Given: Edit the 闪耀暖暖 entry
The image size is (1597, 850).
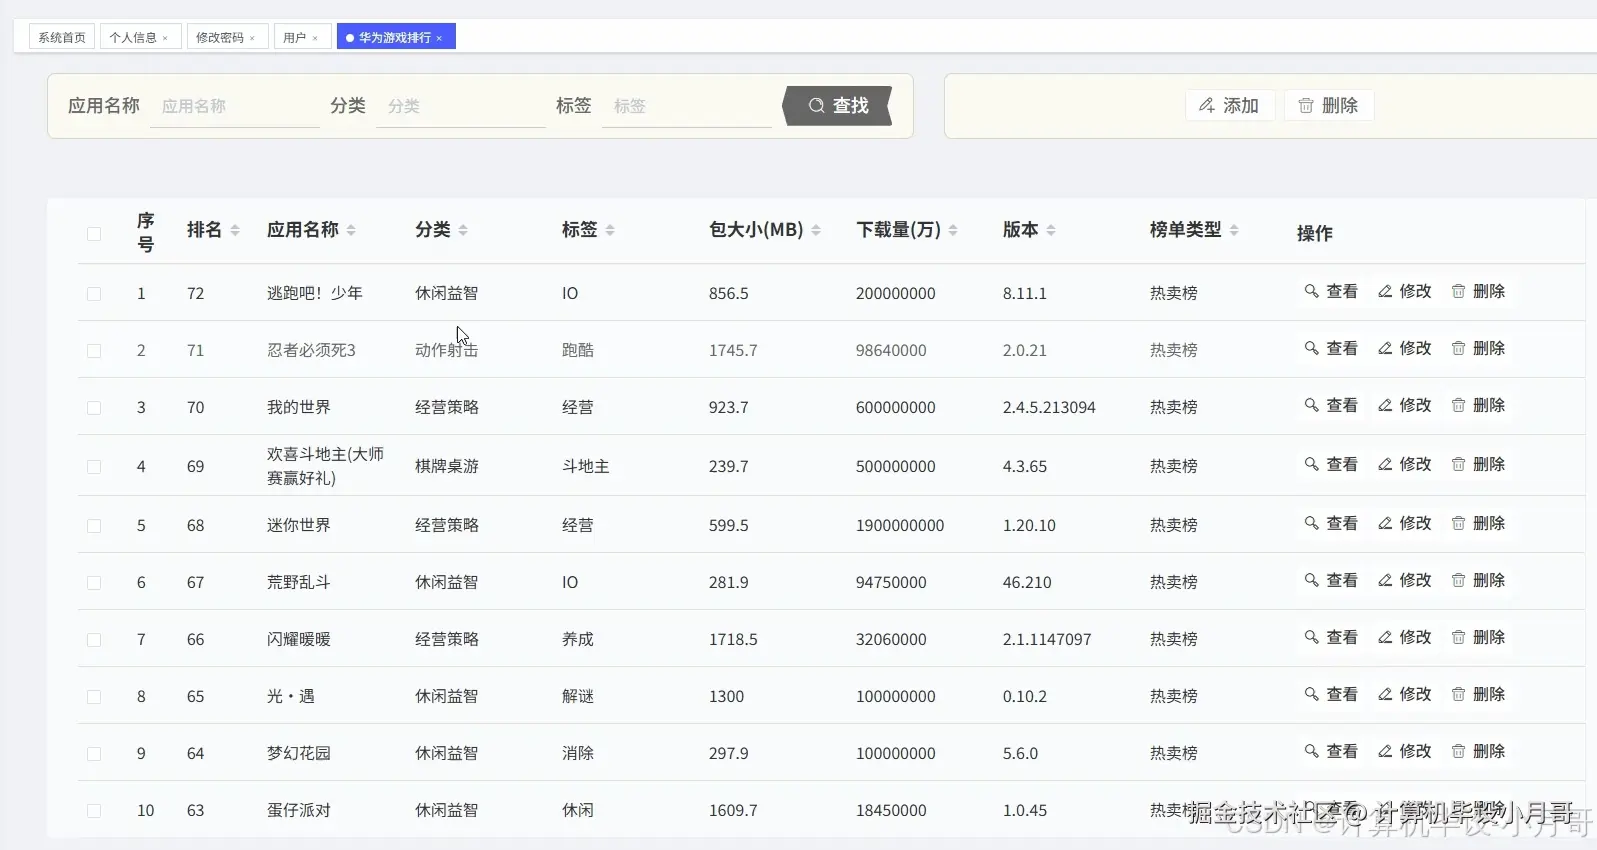Looking at the screenshot, I should [x=1404, y=637].
